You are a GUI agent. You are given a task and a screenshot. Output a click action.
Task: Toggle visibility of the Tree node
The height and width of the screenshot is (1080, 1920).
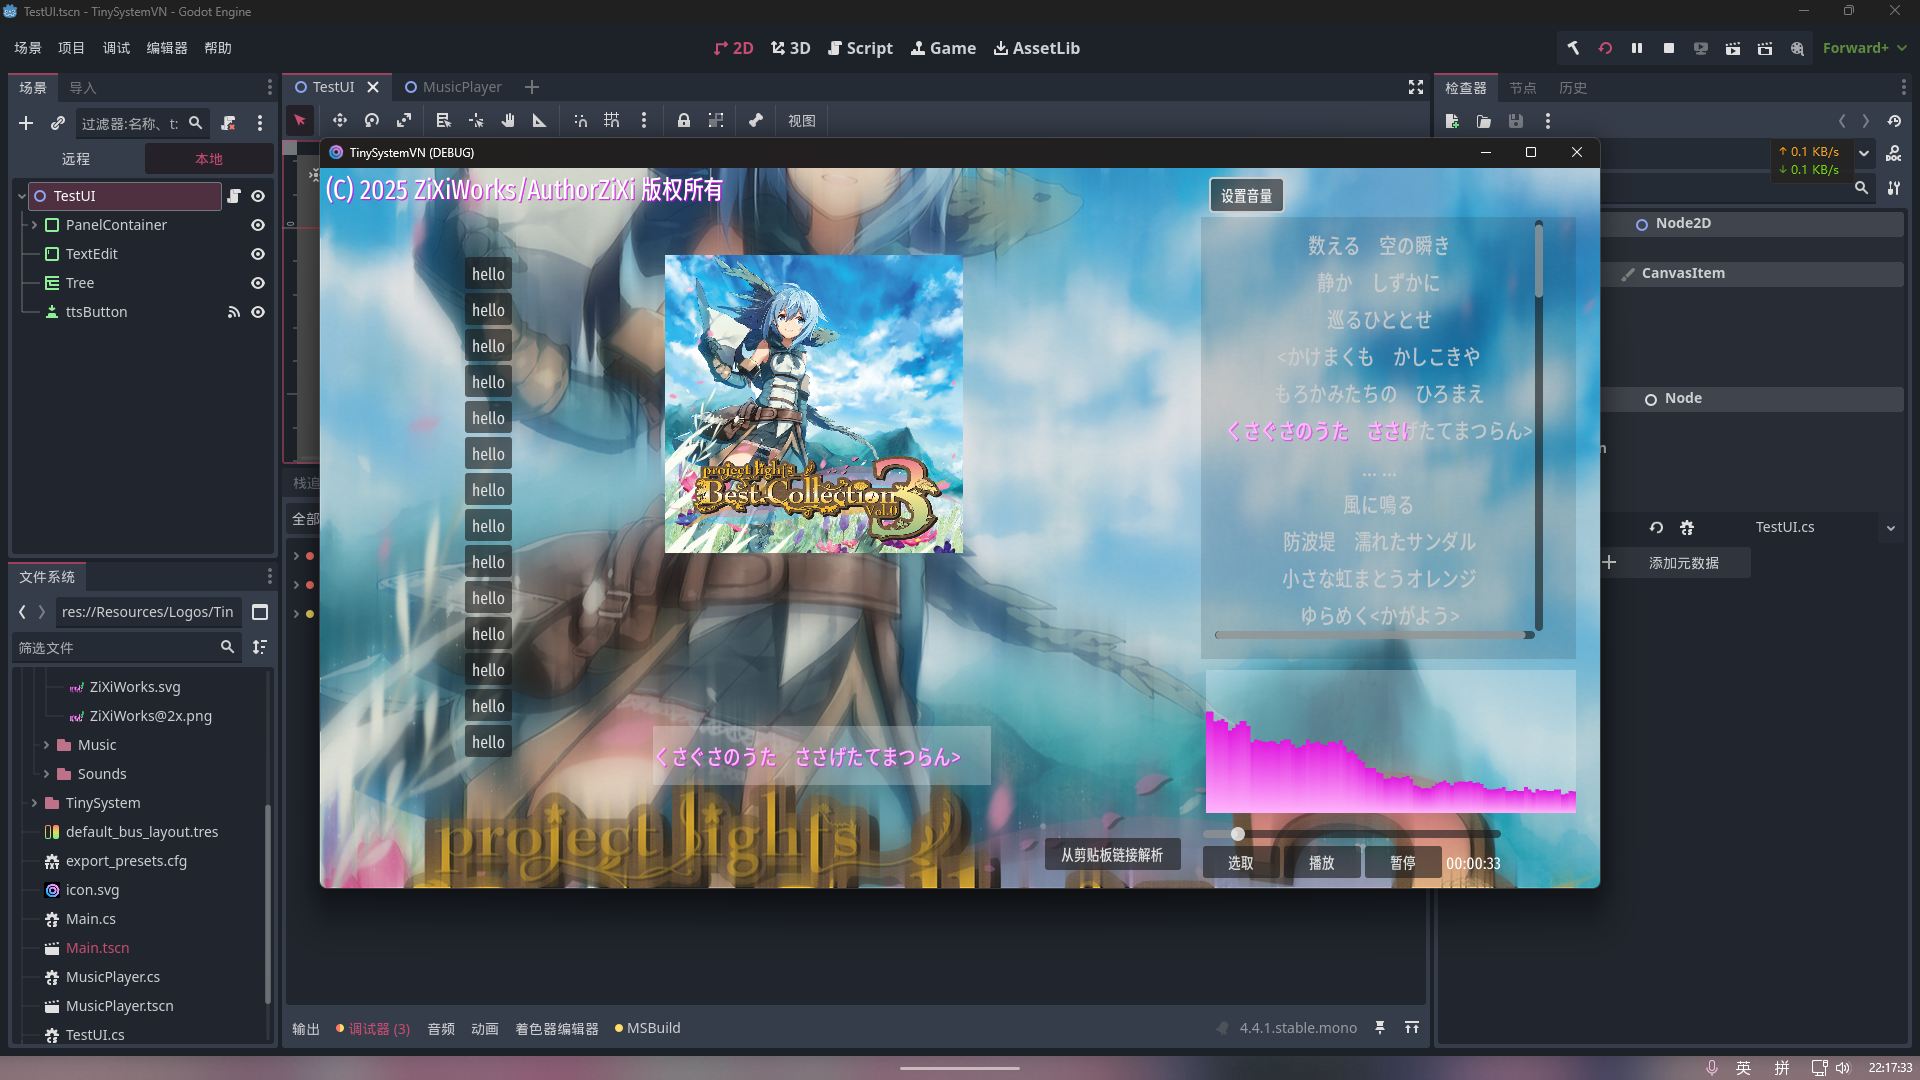tap(258, 282)
